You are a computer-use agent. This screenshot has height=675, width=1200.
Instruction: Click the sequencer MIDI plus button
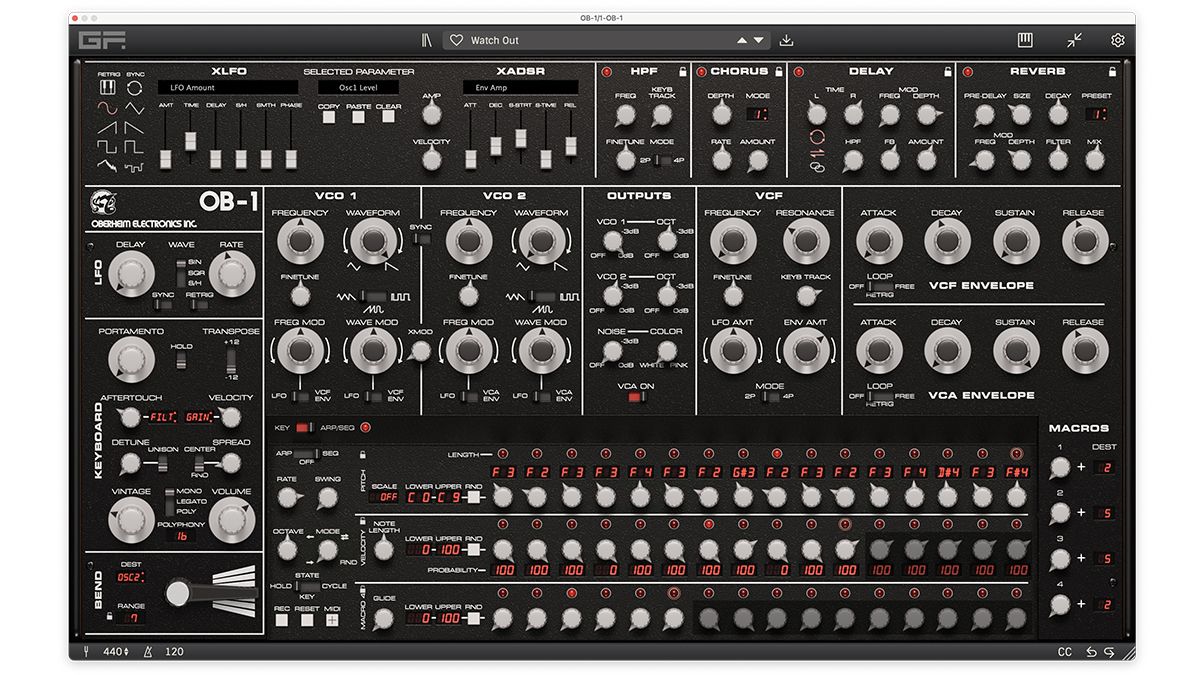[332, 620]
